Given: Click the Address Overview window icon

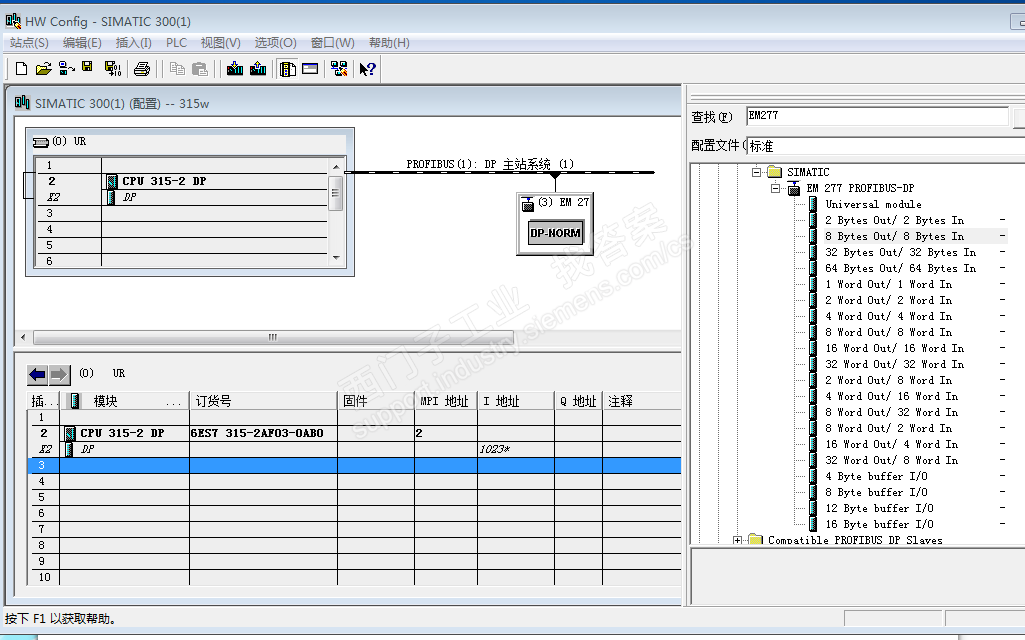Looking at the screenshot, I should [x=311, y=69].
